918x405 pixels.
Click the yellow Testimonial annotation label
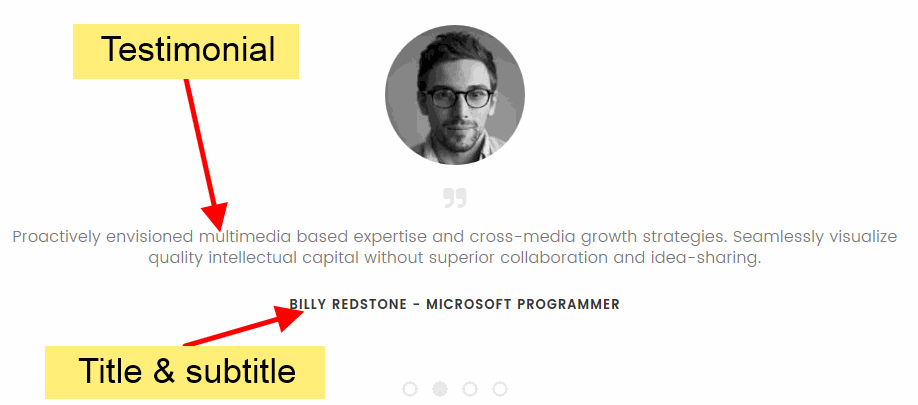(x=186, y=51)
